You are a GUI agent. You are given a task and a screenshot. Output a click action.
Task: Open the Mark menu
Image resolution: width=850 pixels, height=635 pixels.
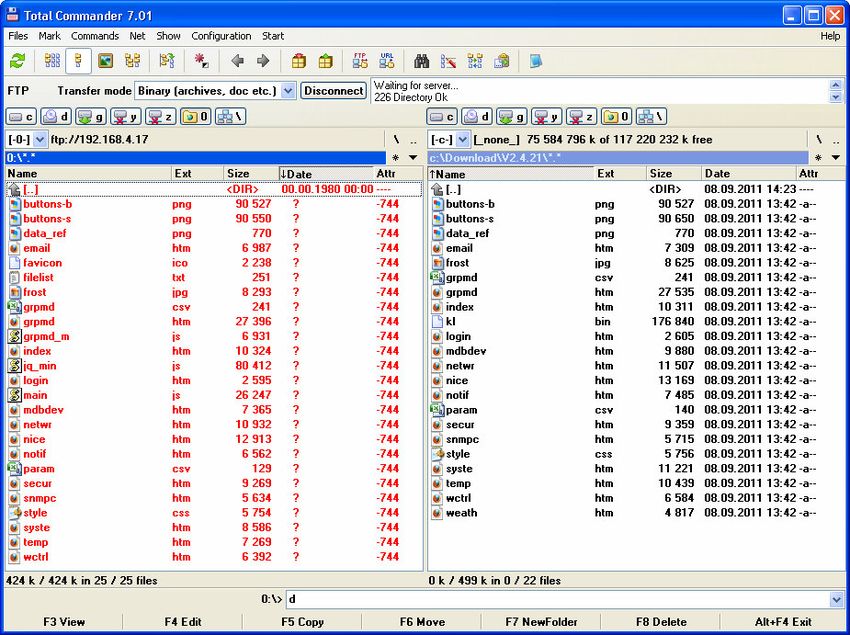pyautogui.click(x=49, y=36)
